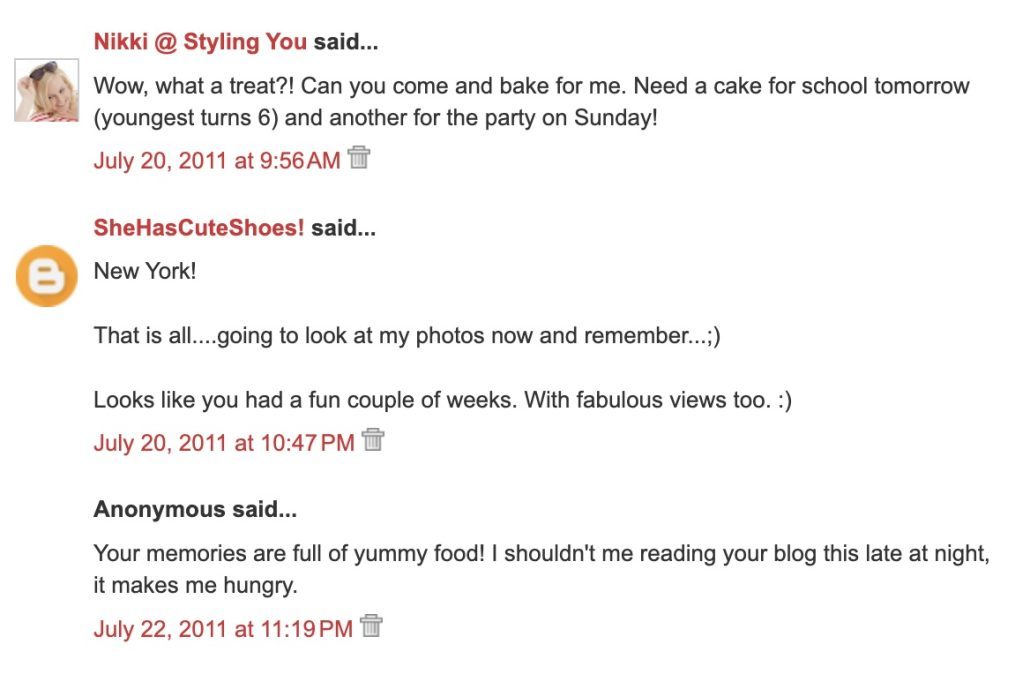Click the "Wow, what a treat?!" comment line
Image resolution: width=1030 pixels, height=674 pixels.
pos(531,86)
